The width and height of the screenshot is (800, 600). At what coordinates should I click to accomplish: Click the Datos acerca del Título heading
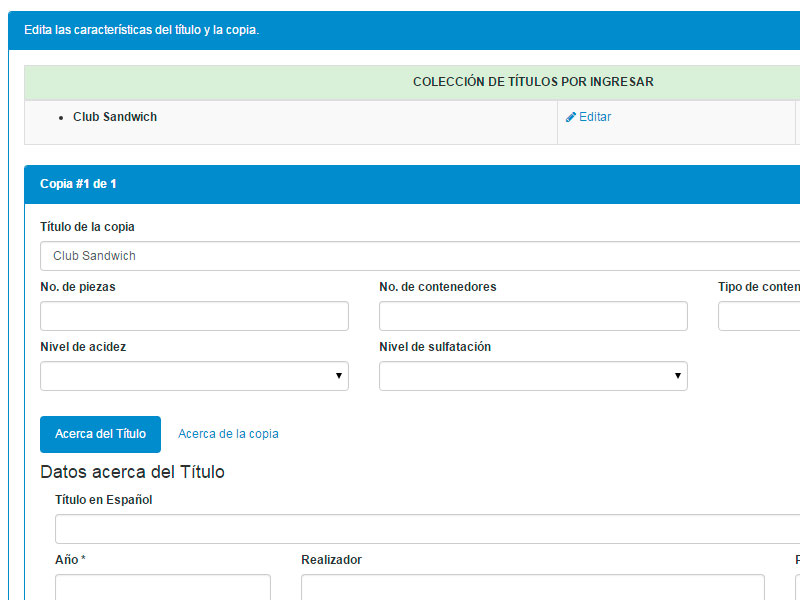tap(132, 472)
